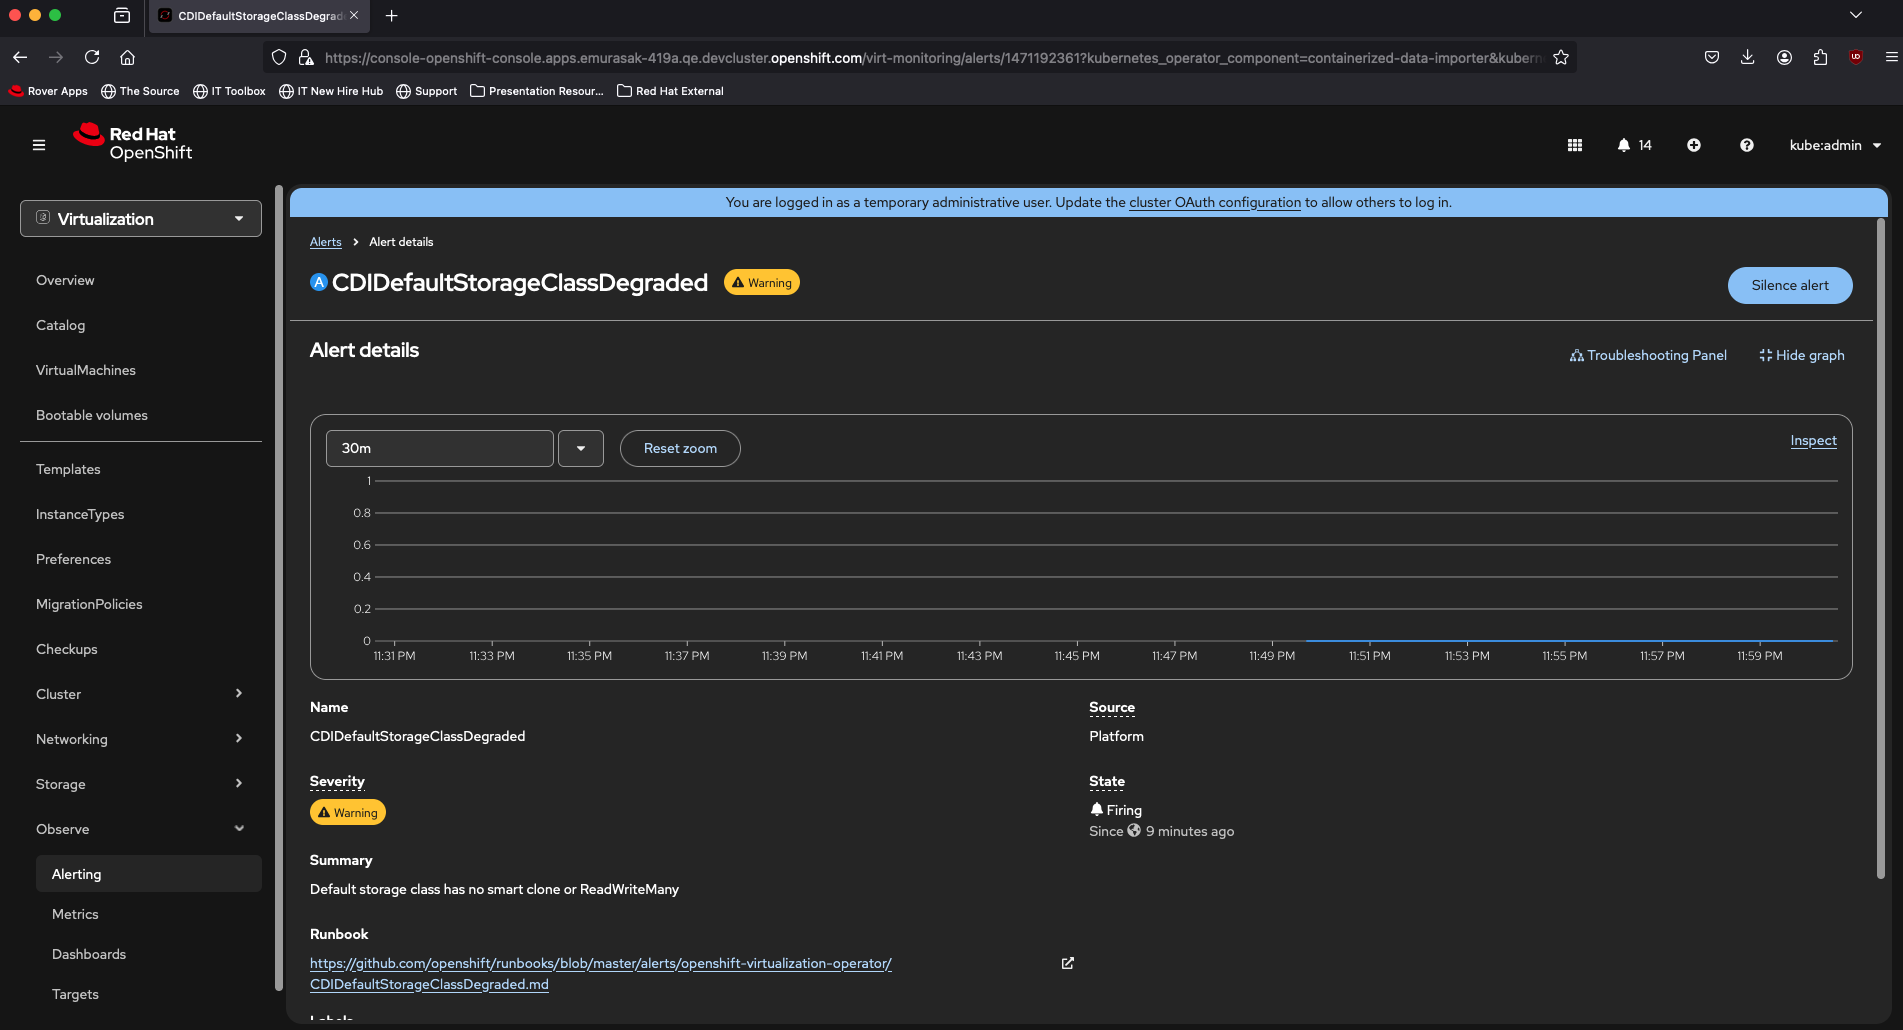Hide the alert graph
The width and height of the screenshot is (1903, 1030).
(1801, 355)
